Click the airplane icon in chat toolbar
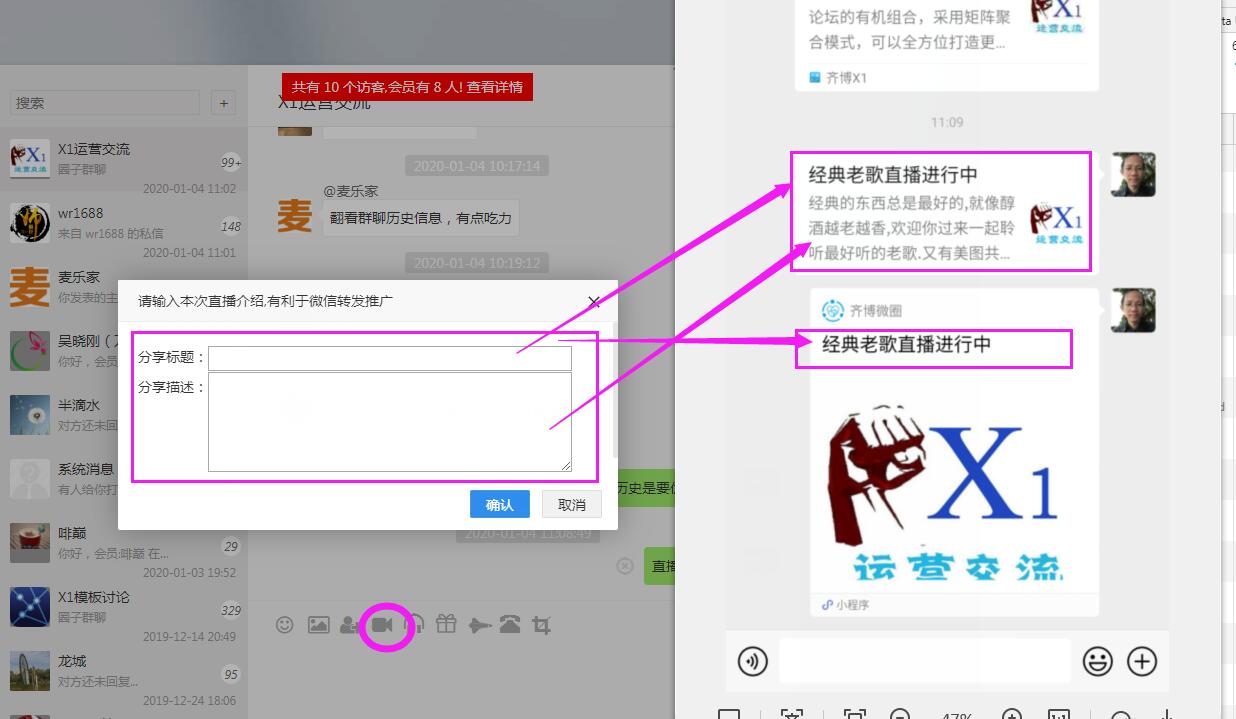Image resolution: width=1236 pixels, height=719 pixels. 479,625
